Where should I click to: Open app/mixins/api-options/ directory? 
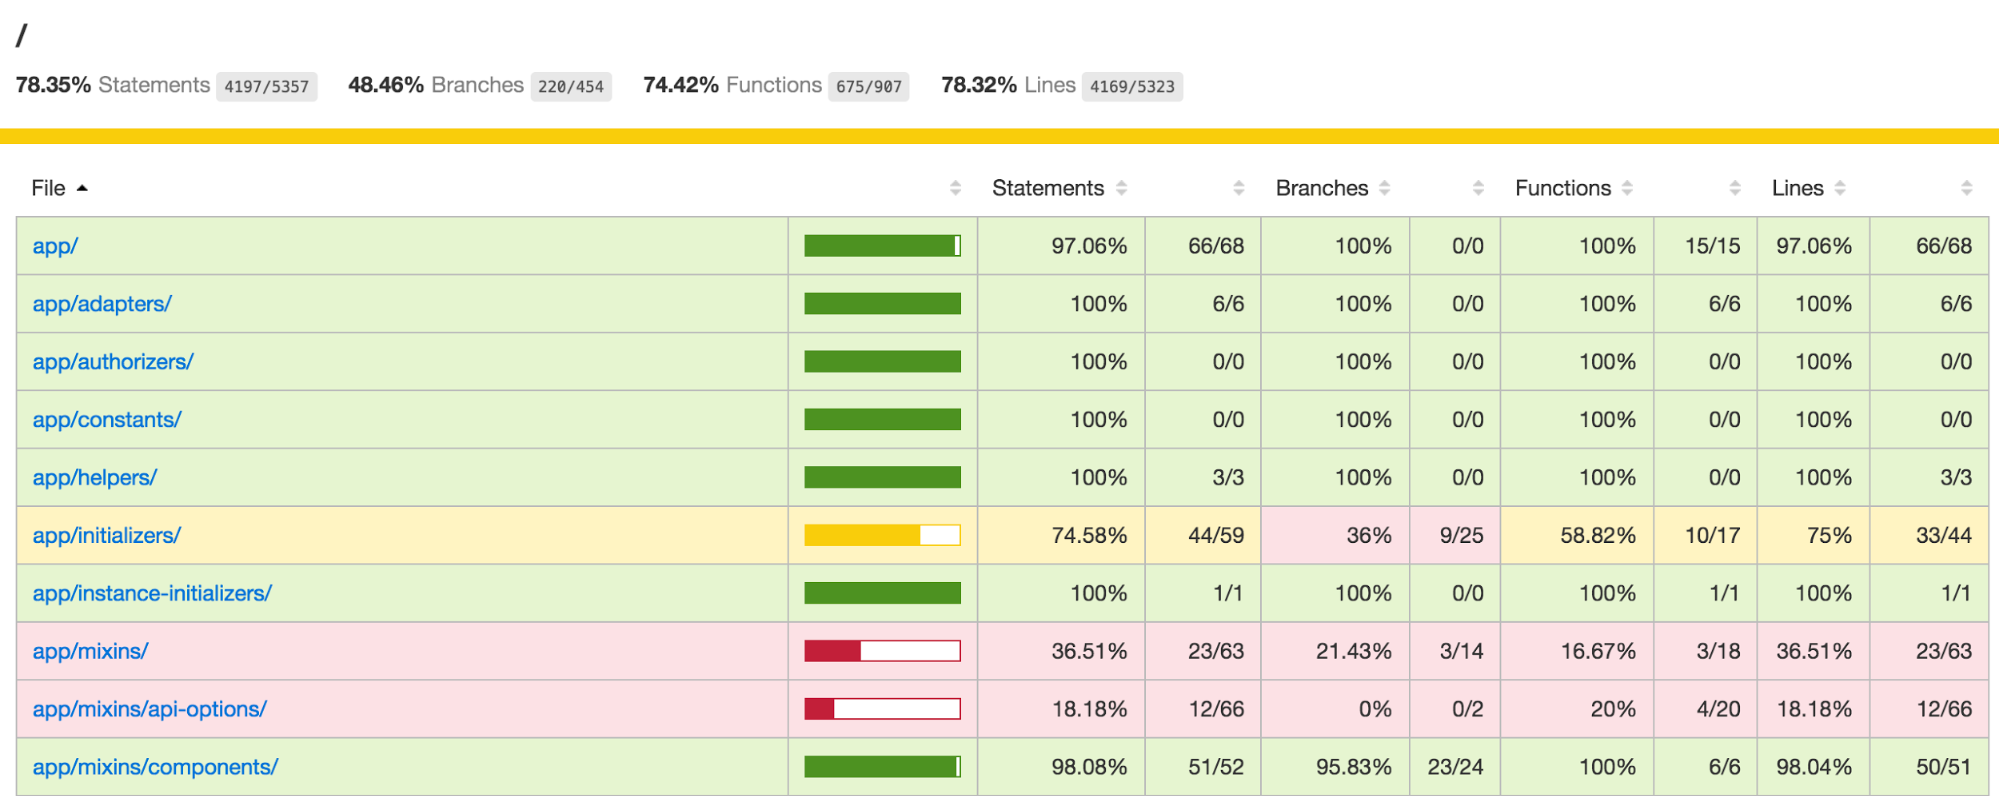pos(150,710)
